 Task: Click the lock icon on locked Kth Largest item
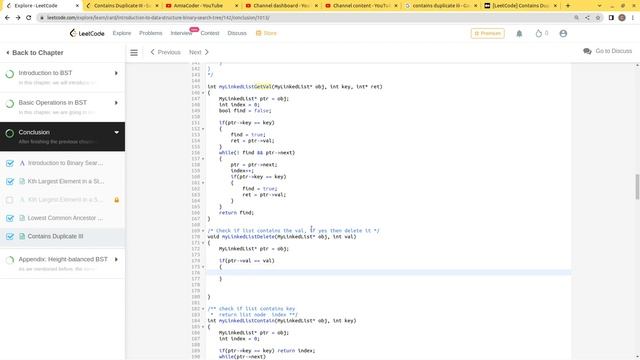[x=117, y=200]
